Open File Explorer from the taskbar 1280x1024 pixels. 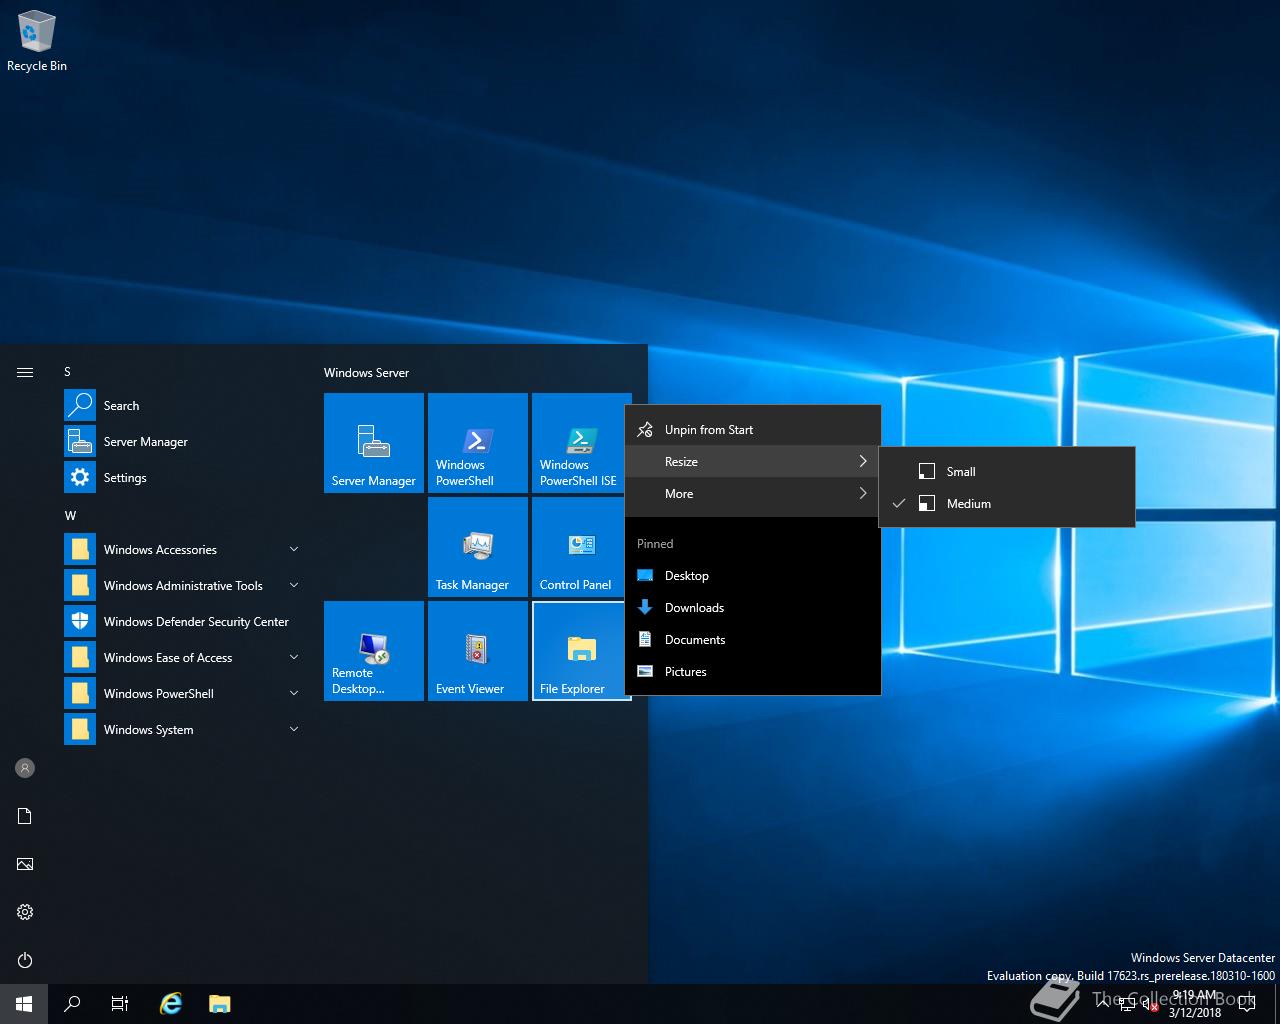coord(219,1004)
